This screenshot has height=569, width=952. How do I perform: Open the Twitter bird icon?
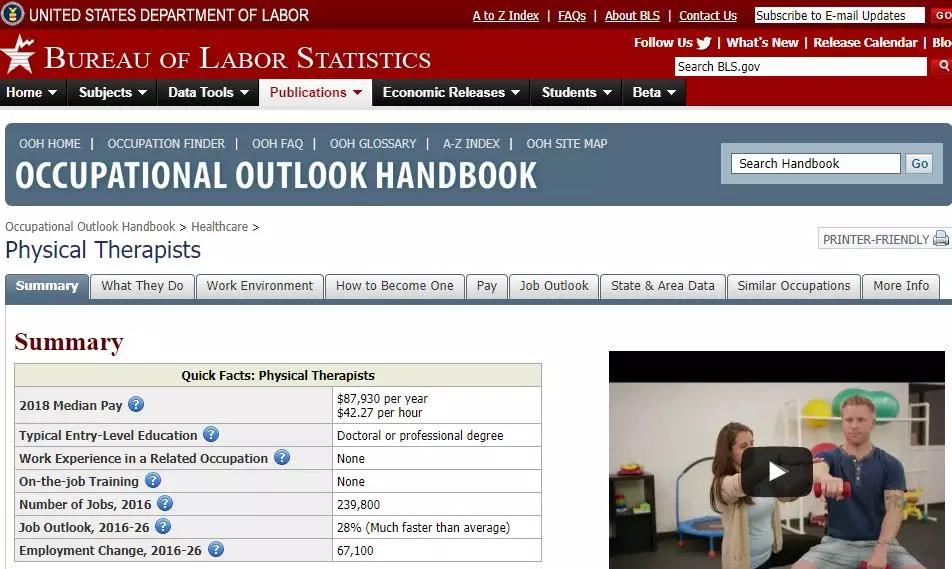[704, 43]
